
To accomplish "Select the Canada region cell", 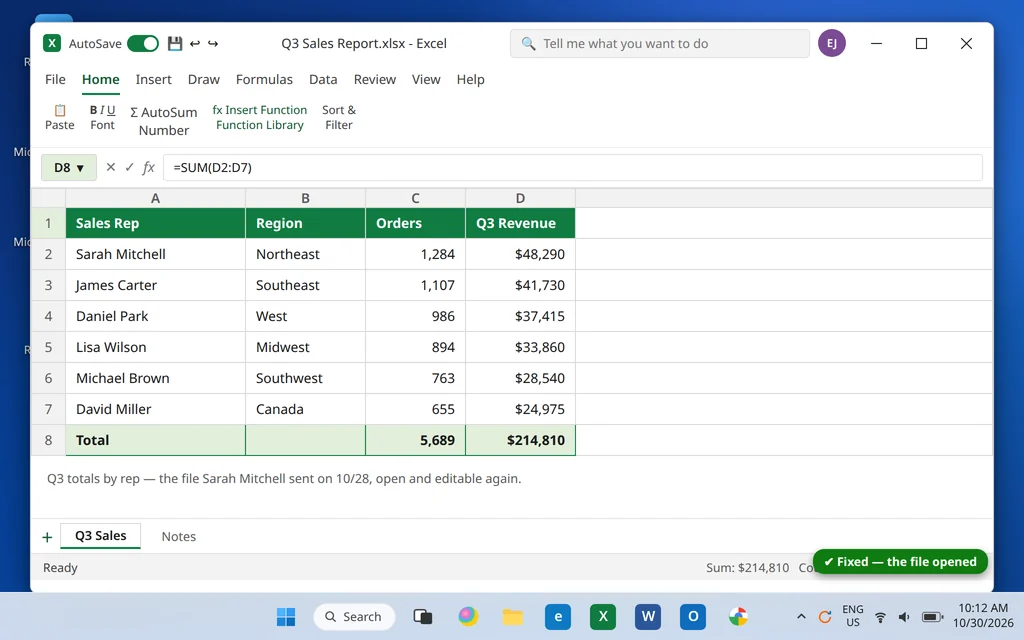I will pyautogui.click(x=305, y=409).
